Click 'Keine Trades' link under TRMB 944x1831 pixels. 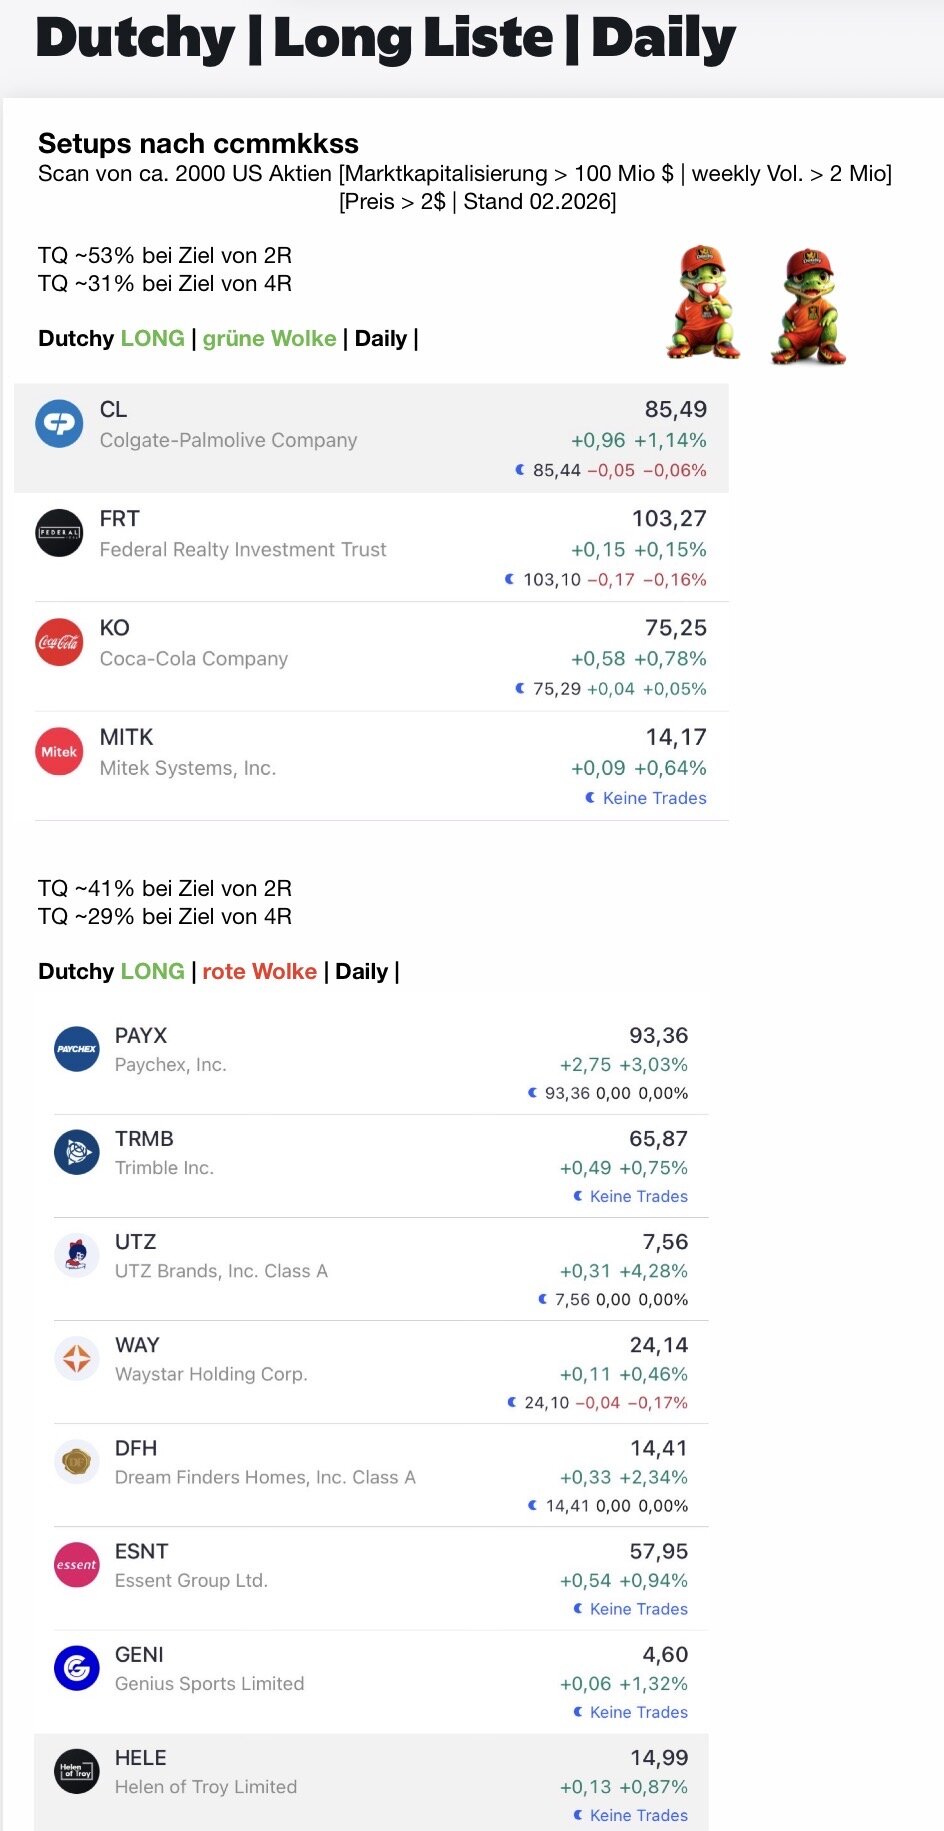pos(638,1196)
